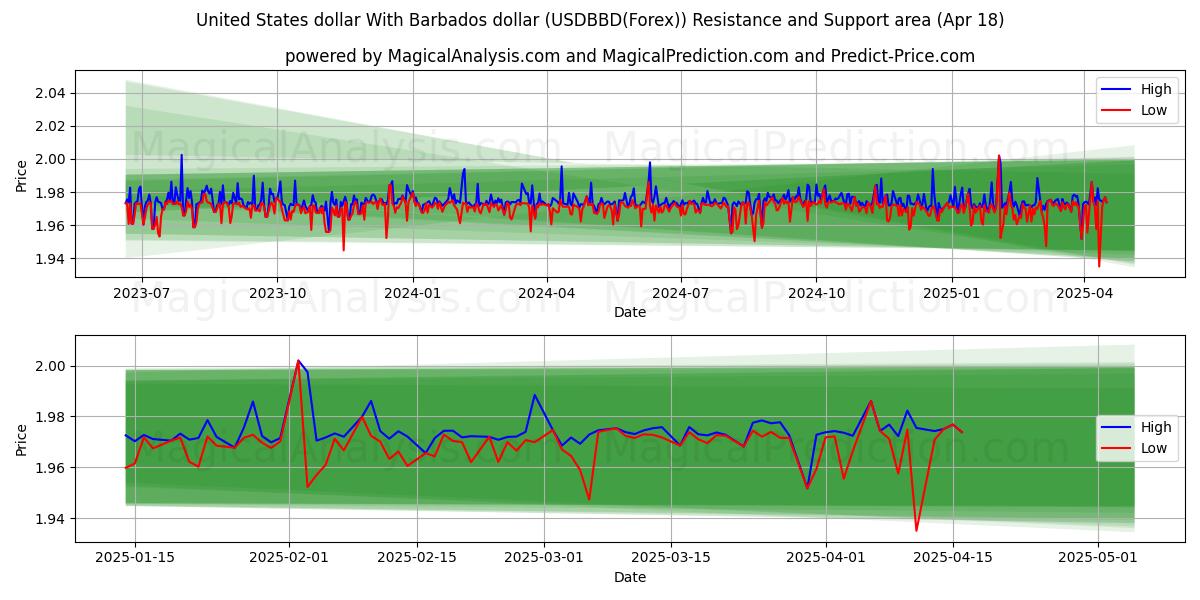Click the 2.00 tick on the lower chart
The image size is (1200, 600).
50,366
